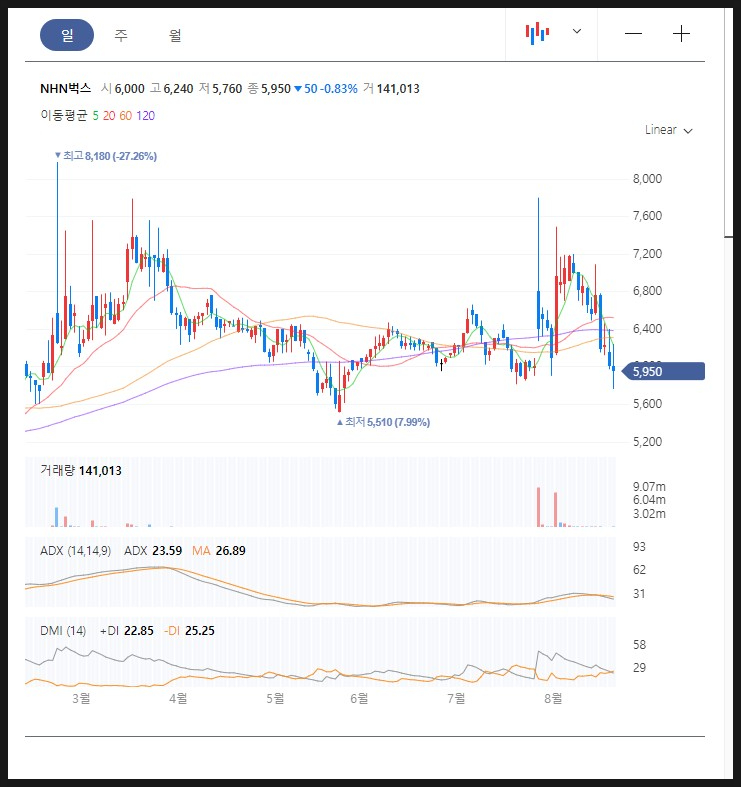
Task: Click the ADX (14,14,9) indicator label
Action: (76, 551)
